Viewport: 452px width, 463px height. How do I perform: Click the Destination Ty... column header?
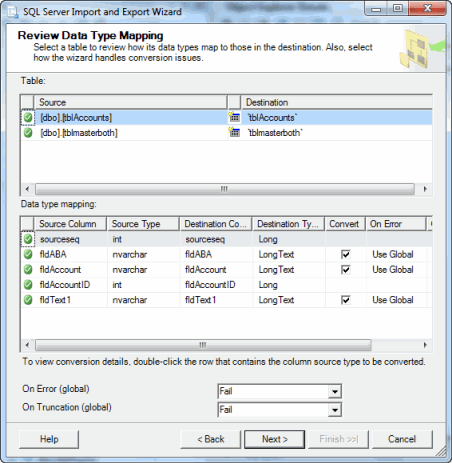289,224
